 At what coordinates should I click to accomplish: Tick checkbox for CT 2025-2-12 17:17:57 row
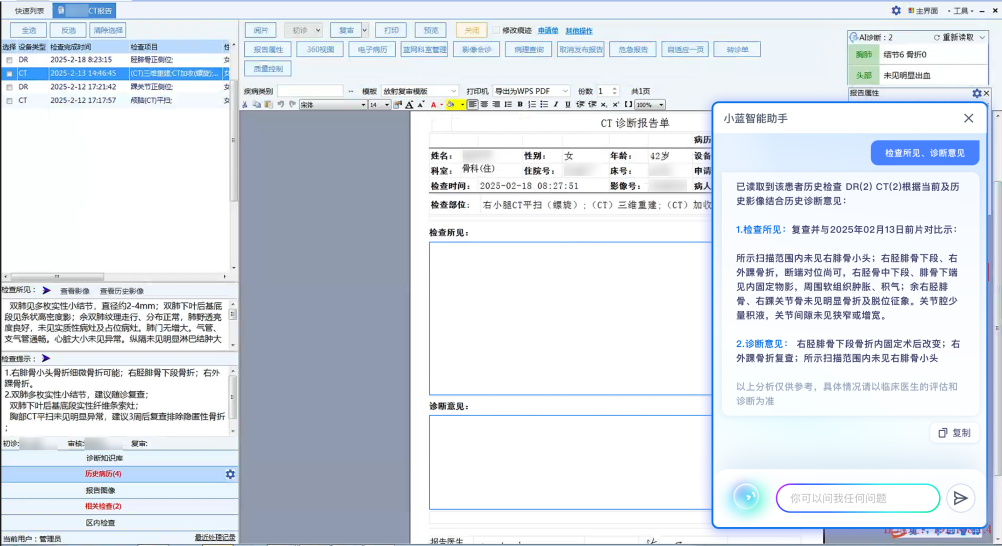pos(9,100)
